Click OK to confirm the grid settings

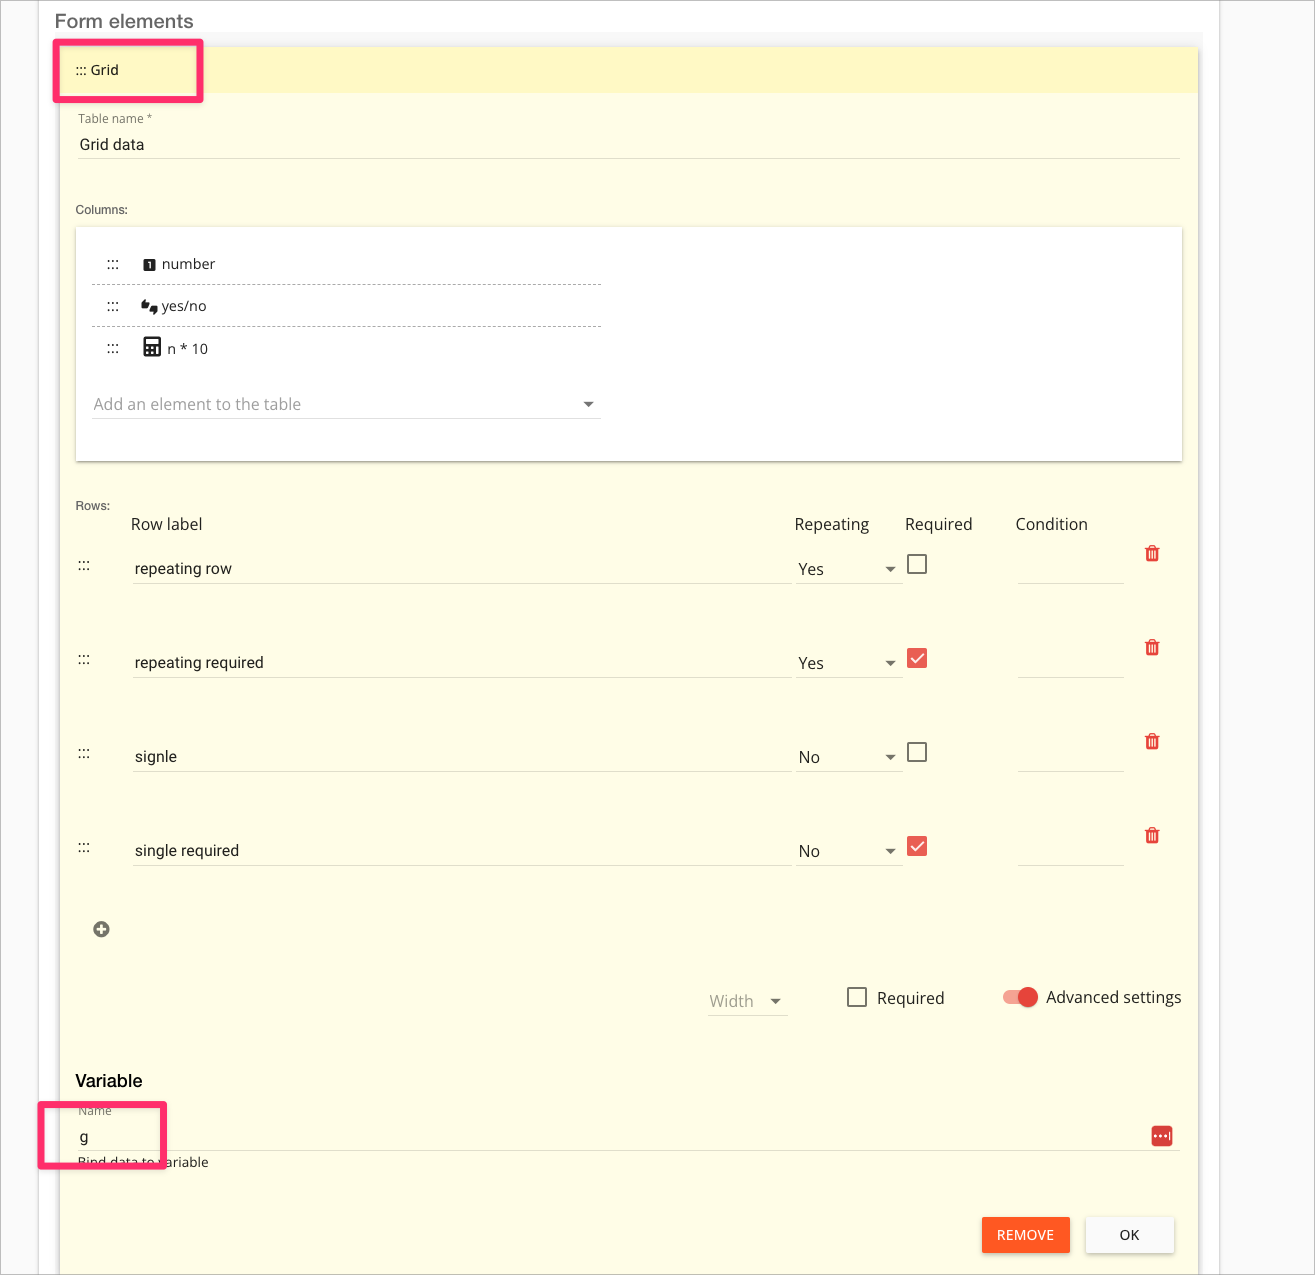point(1129,1235)
